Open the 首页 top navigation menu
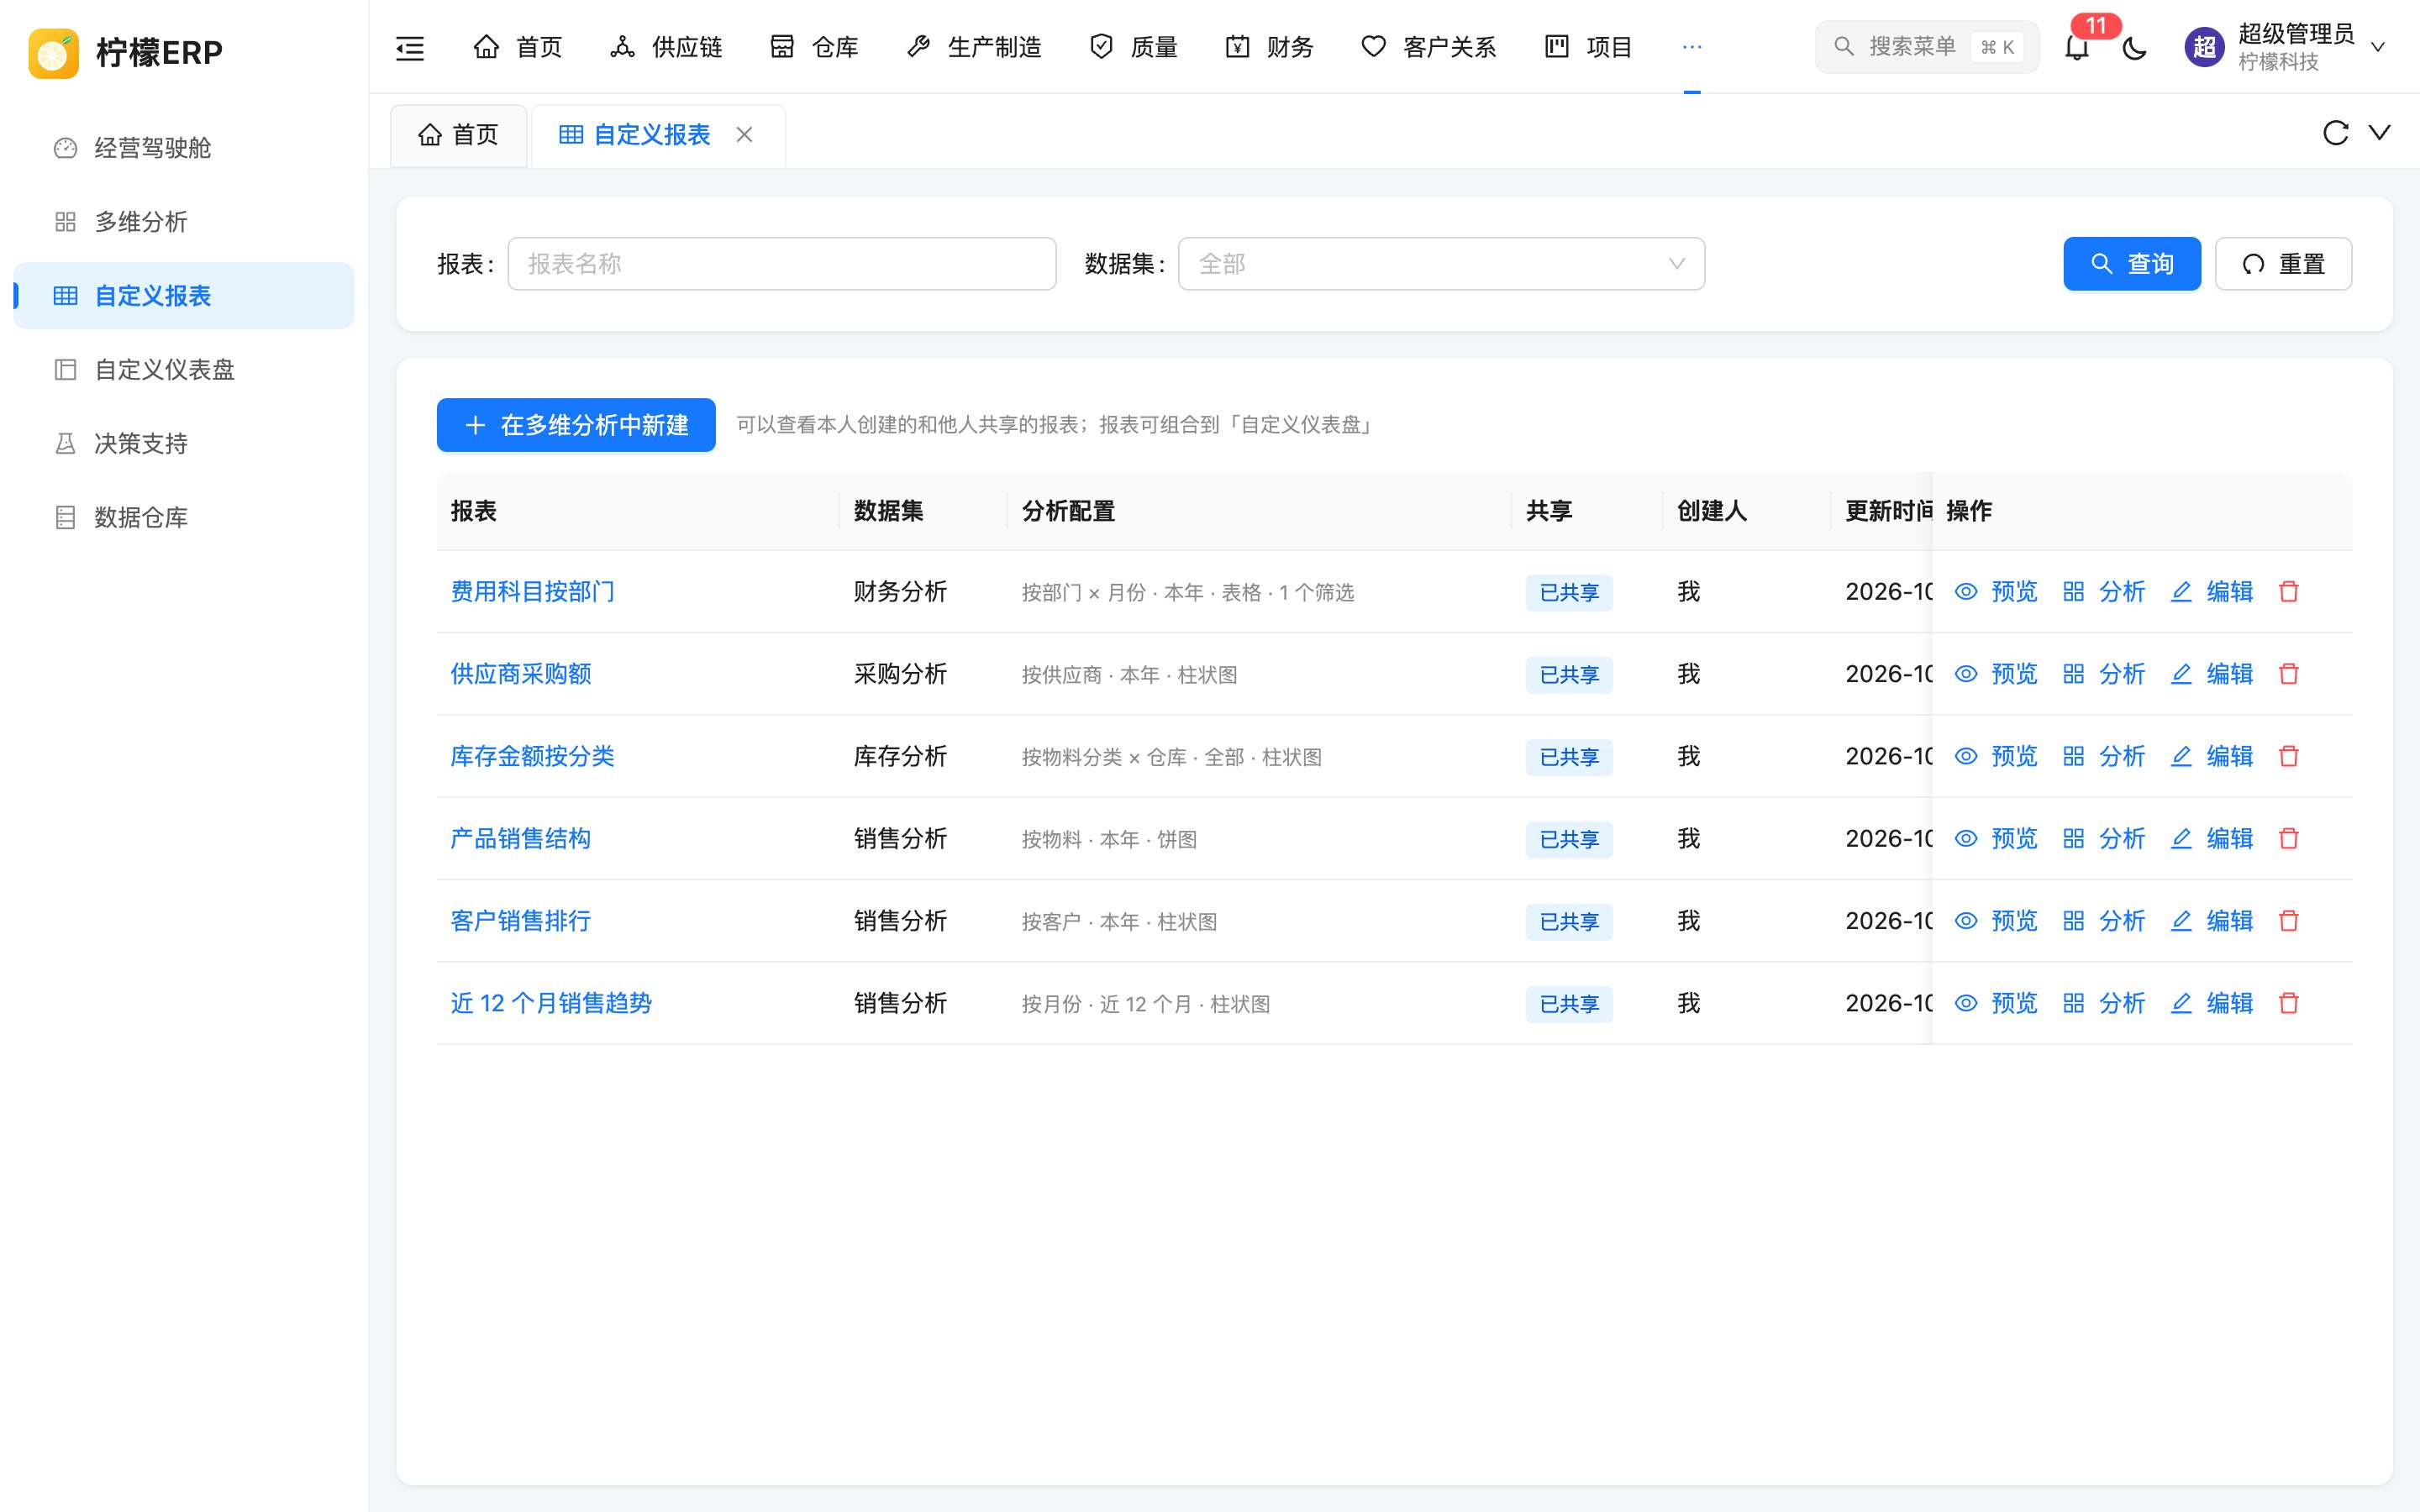The image size is (2420, 1512). click(x=517, y=47)
